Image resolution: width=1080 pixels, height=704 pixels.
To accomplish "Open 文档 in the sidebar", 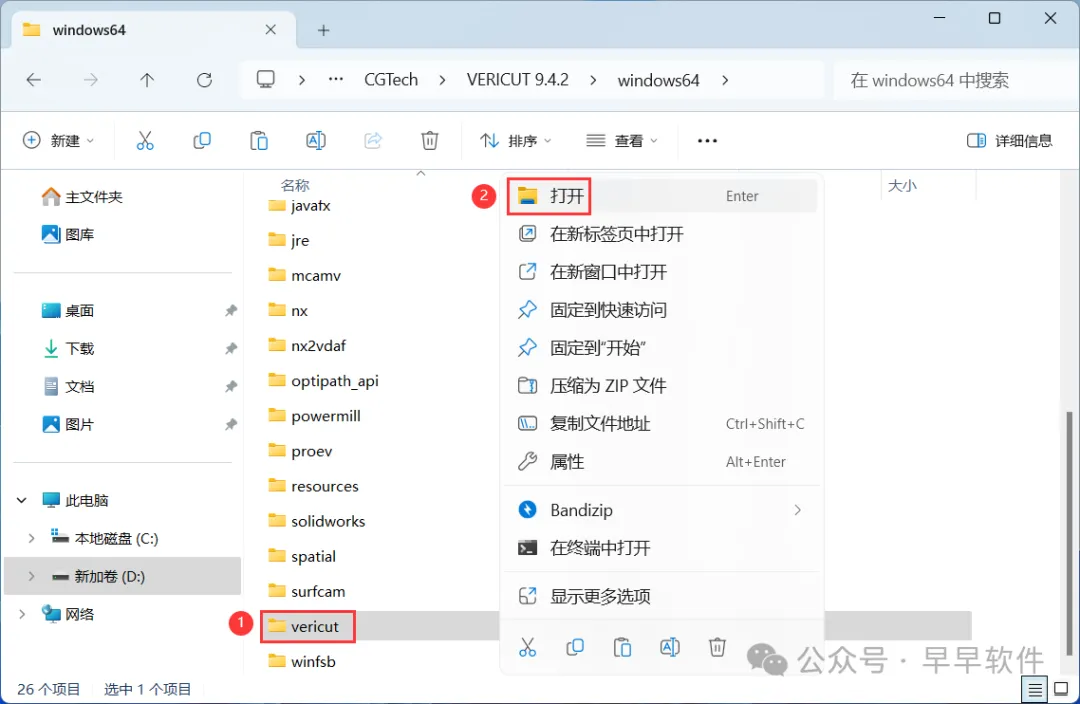I will coord(68,386).
